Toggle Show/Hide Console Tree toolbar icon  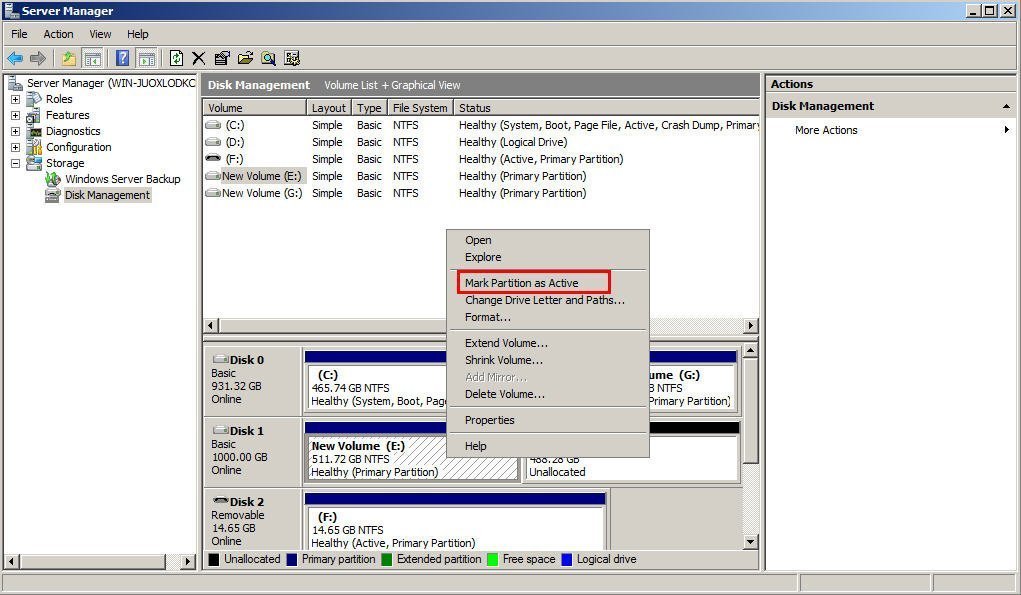(x=93, y=59)
